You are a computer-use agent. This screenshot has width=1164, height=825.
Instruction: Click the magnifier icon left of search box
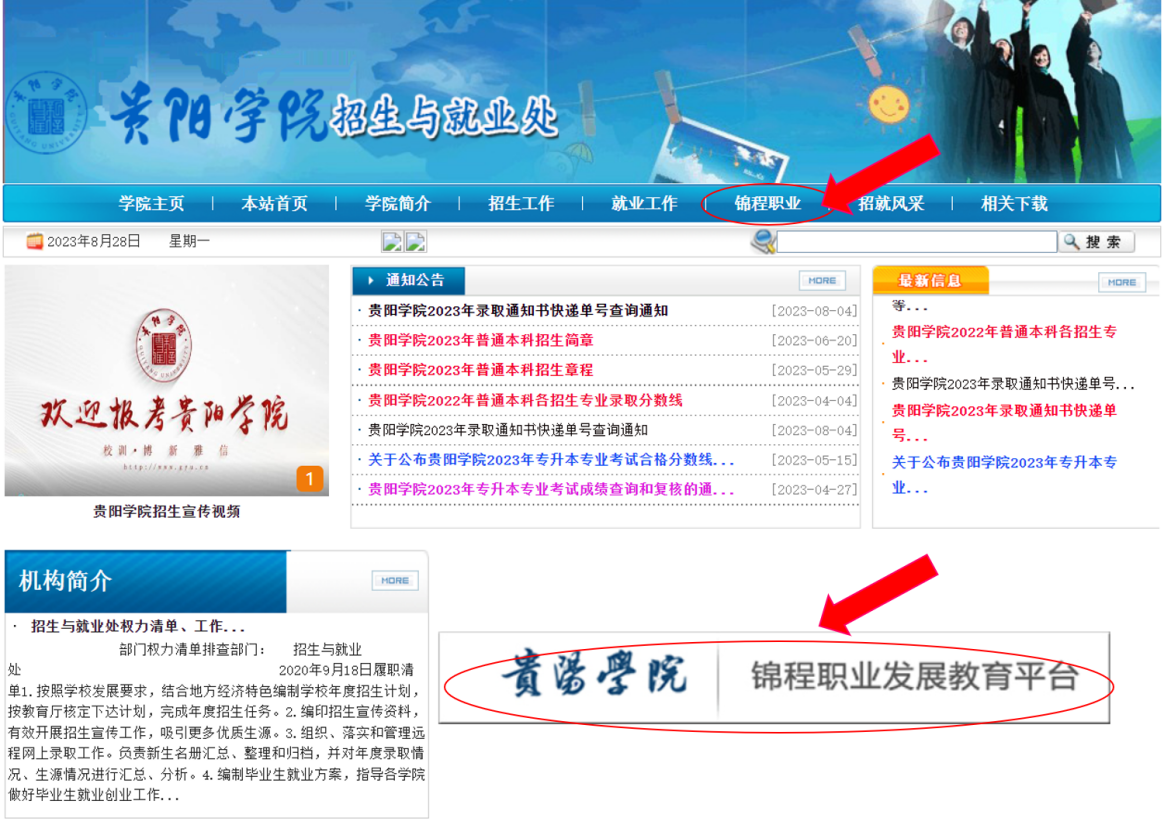click(x=764, y=241)
